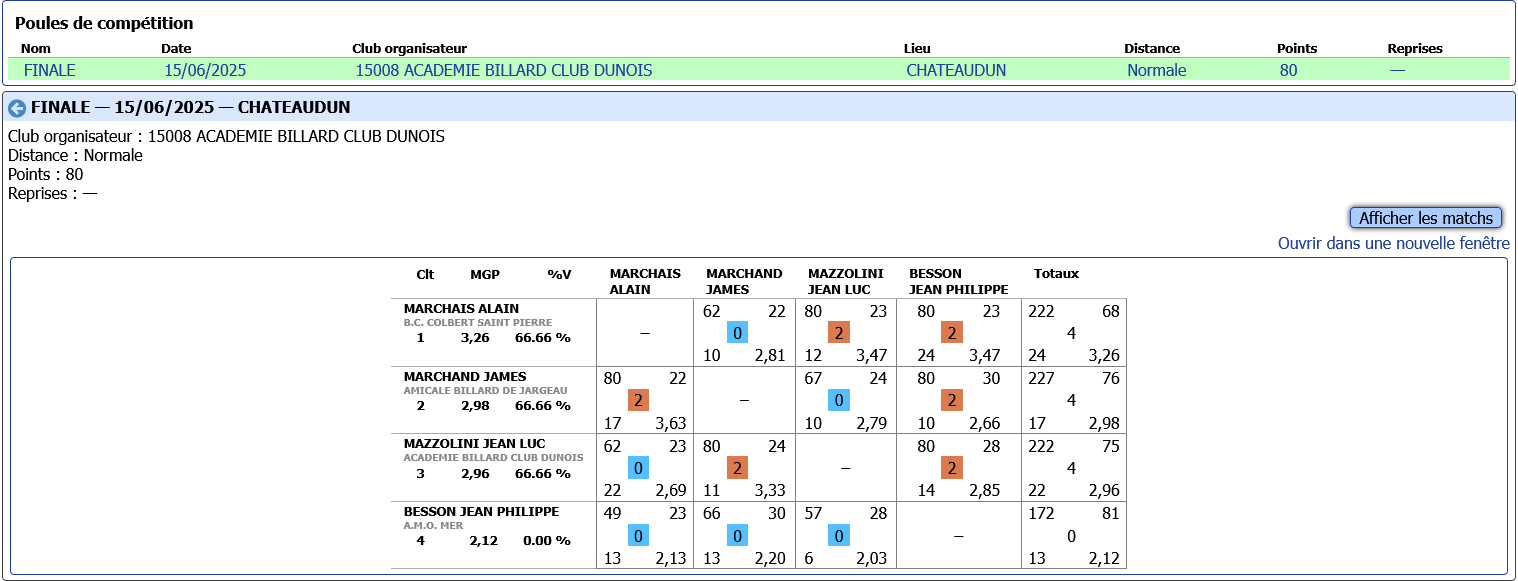Click 15008 ACADEMIE BILLARD CLUB DUNOIS in green row

click(504, 70)
